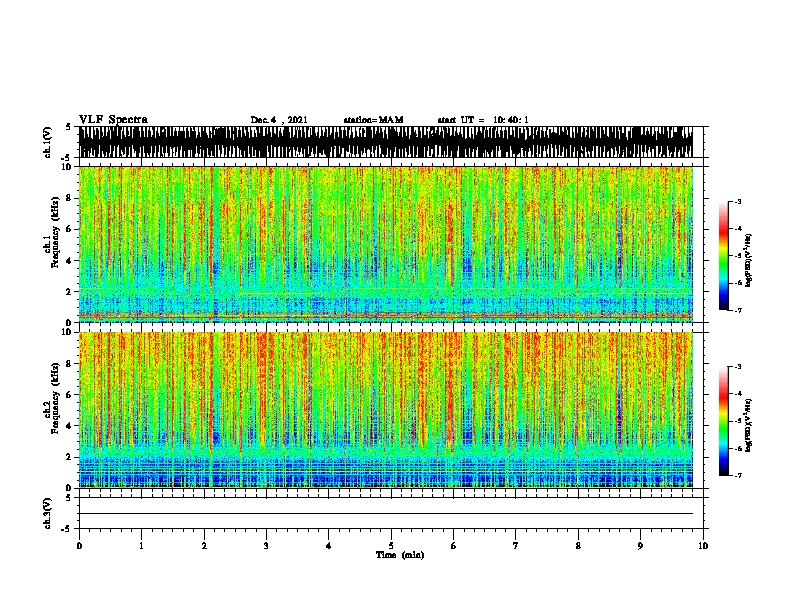Click time axis tick label "7"
The image size is (792, 612).
coord(516,546)
